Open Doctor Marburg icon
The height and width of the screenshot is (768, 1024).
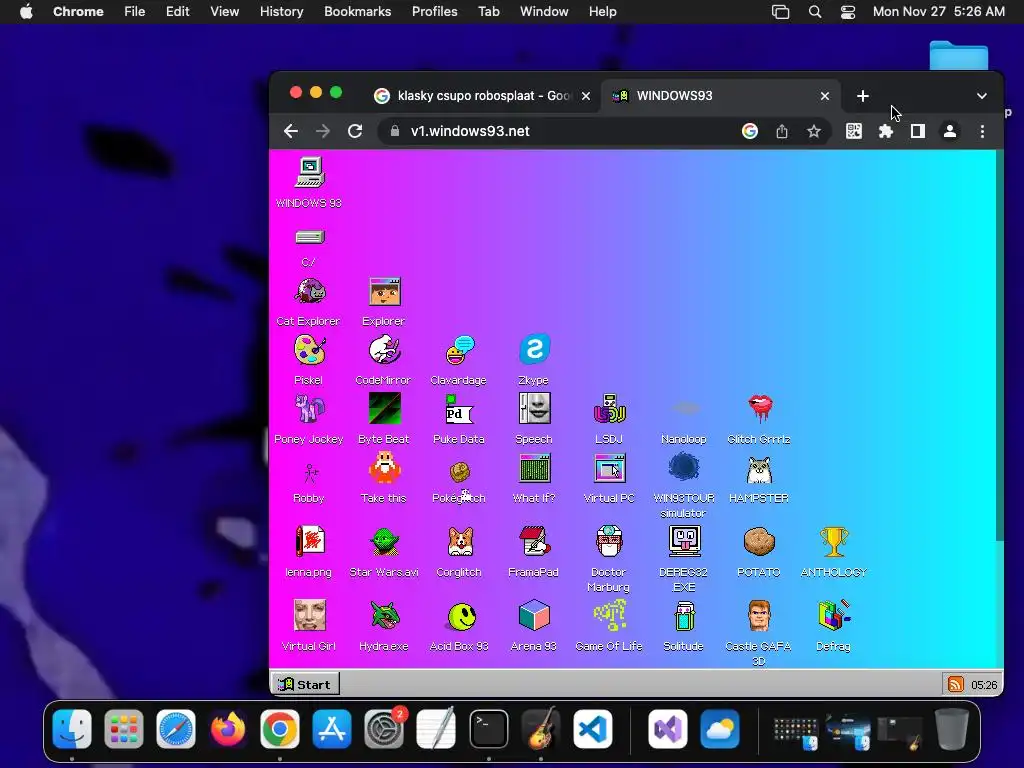(609, 541)
